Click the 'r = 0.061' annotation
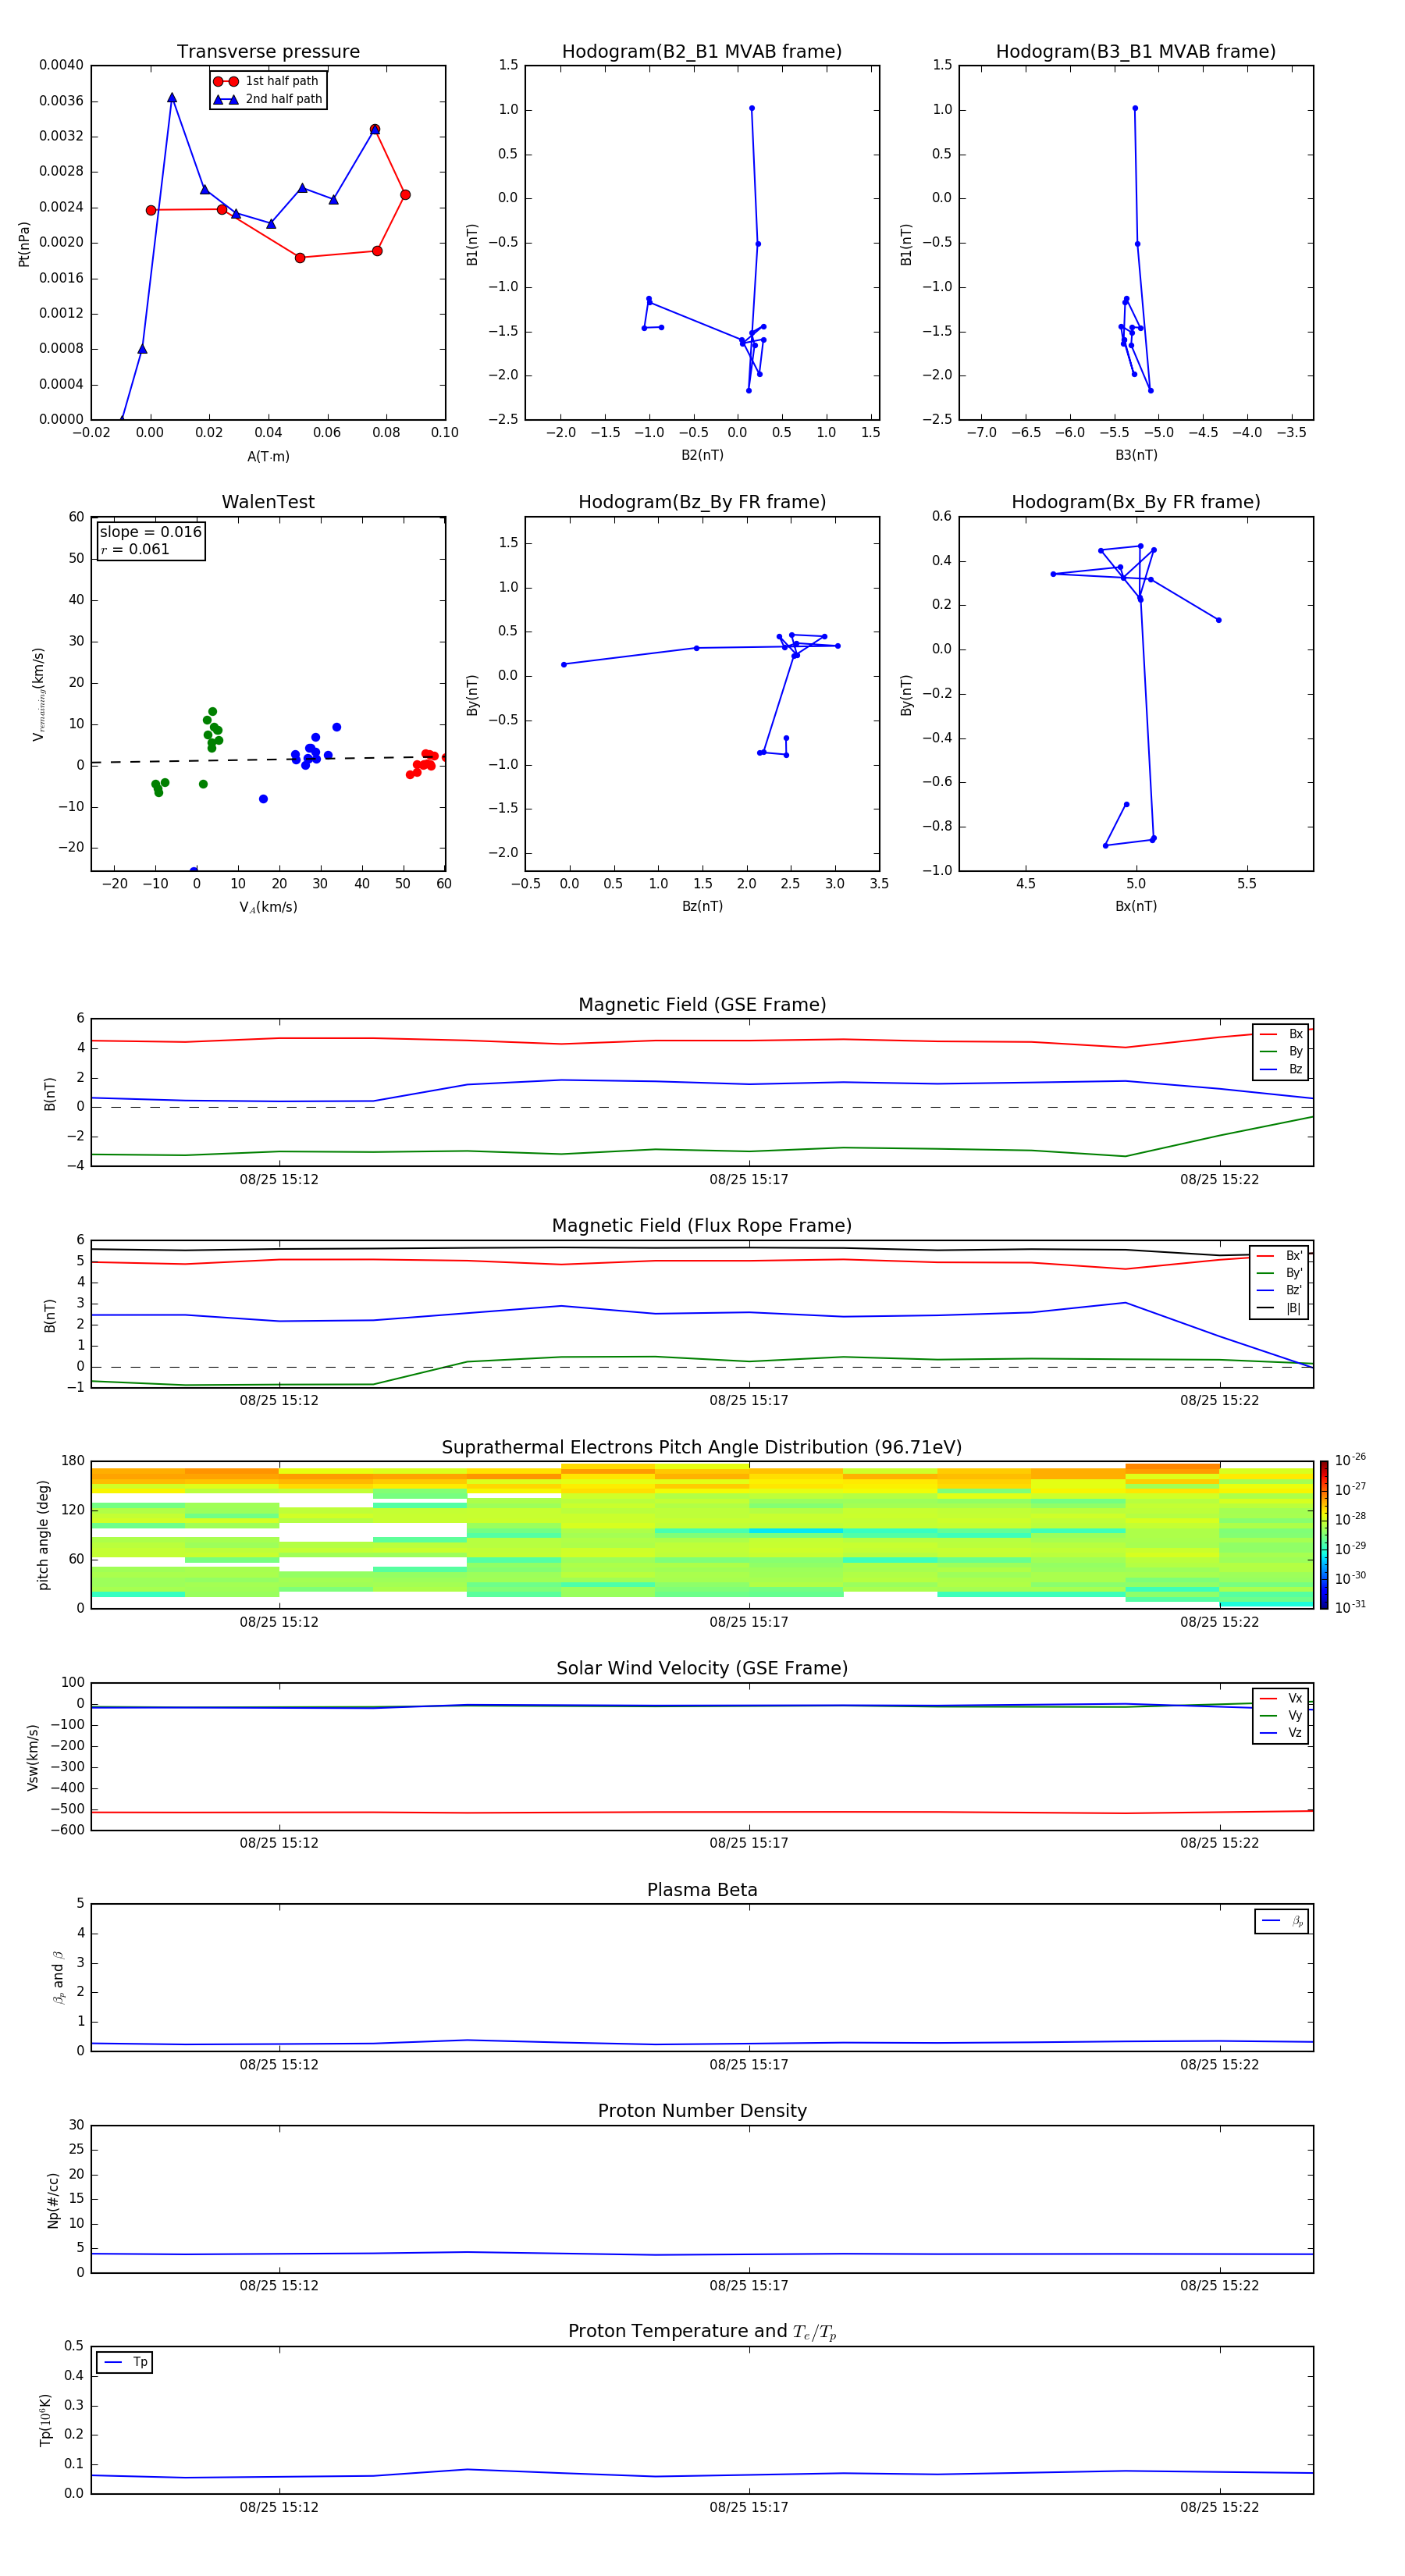This screenshot has width=1405, height=2576. [x=135, y=550]
